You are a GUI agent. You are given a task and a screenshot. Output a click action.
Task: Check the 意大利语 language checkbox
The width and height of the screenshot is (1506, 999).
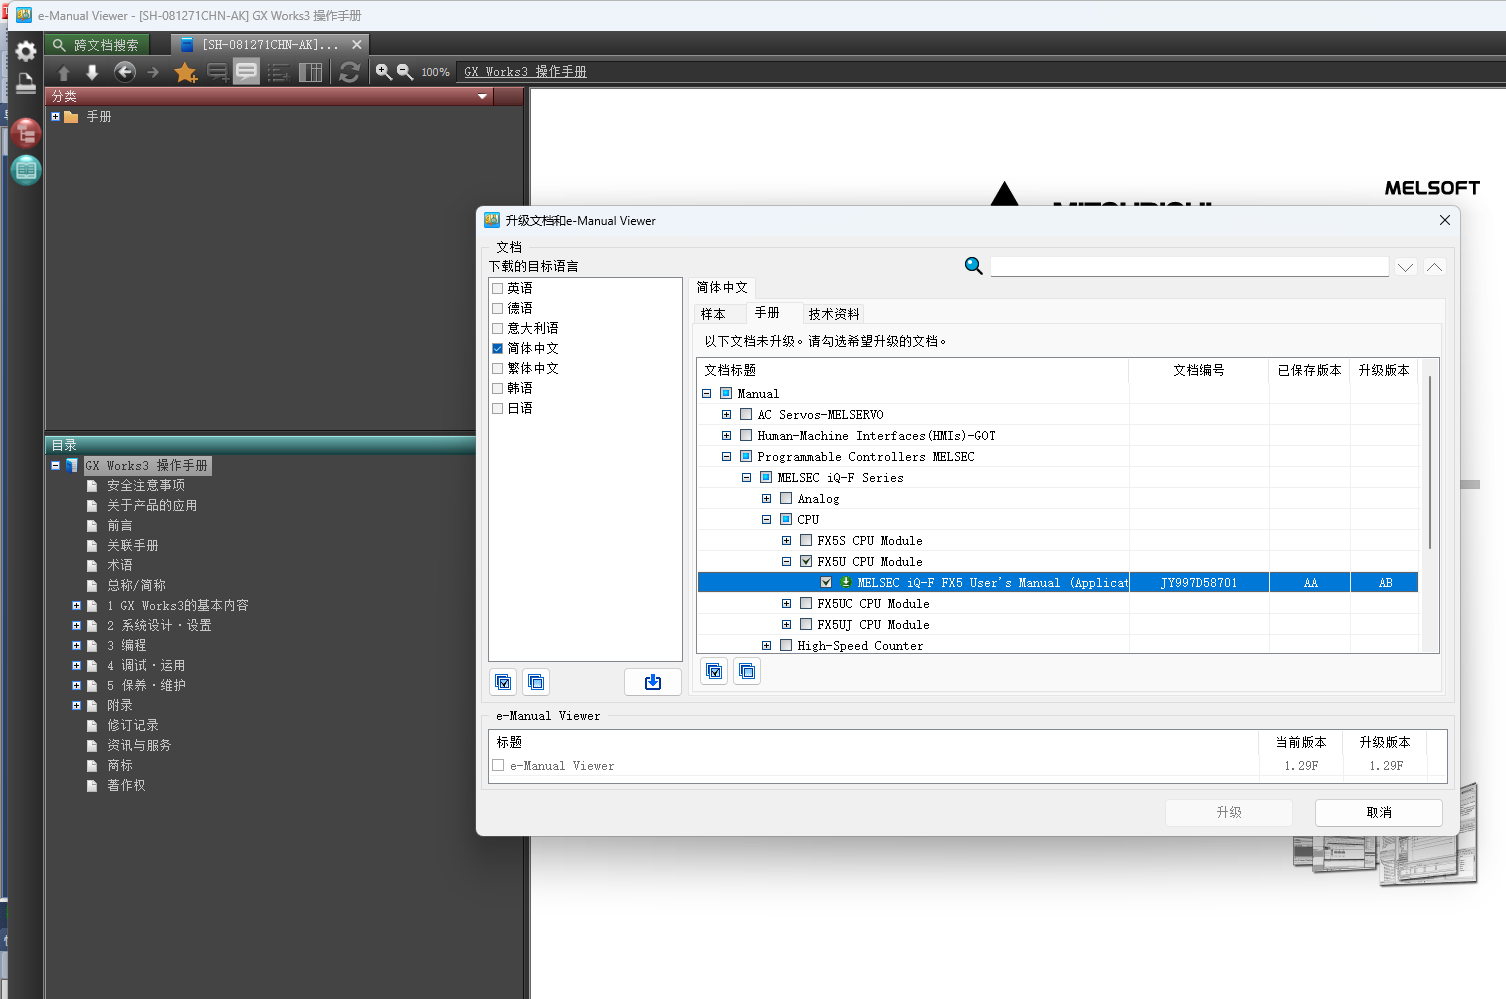497,328
